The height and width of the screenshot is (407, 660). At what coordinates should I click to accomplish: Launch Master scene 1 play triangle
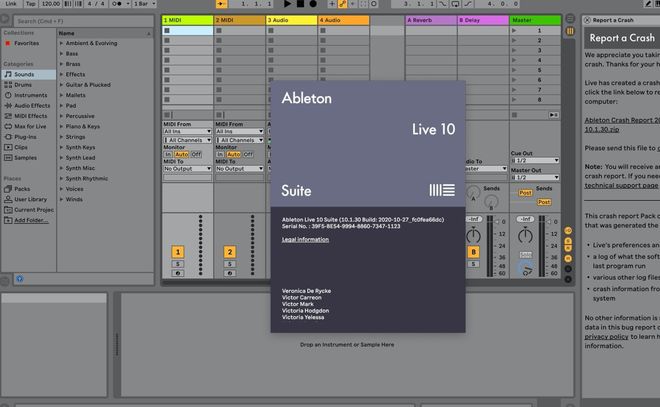[x=516, y=31]
